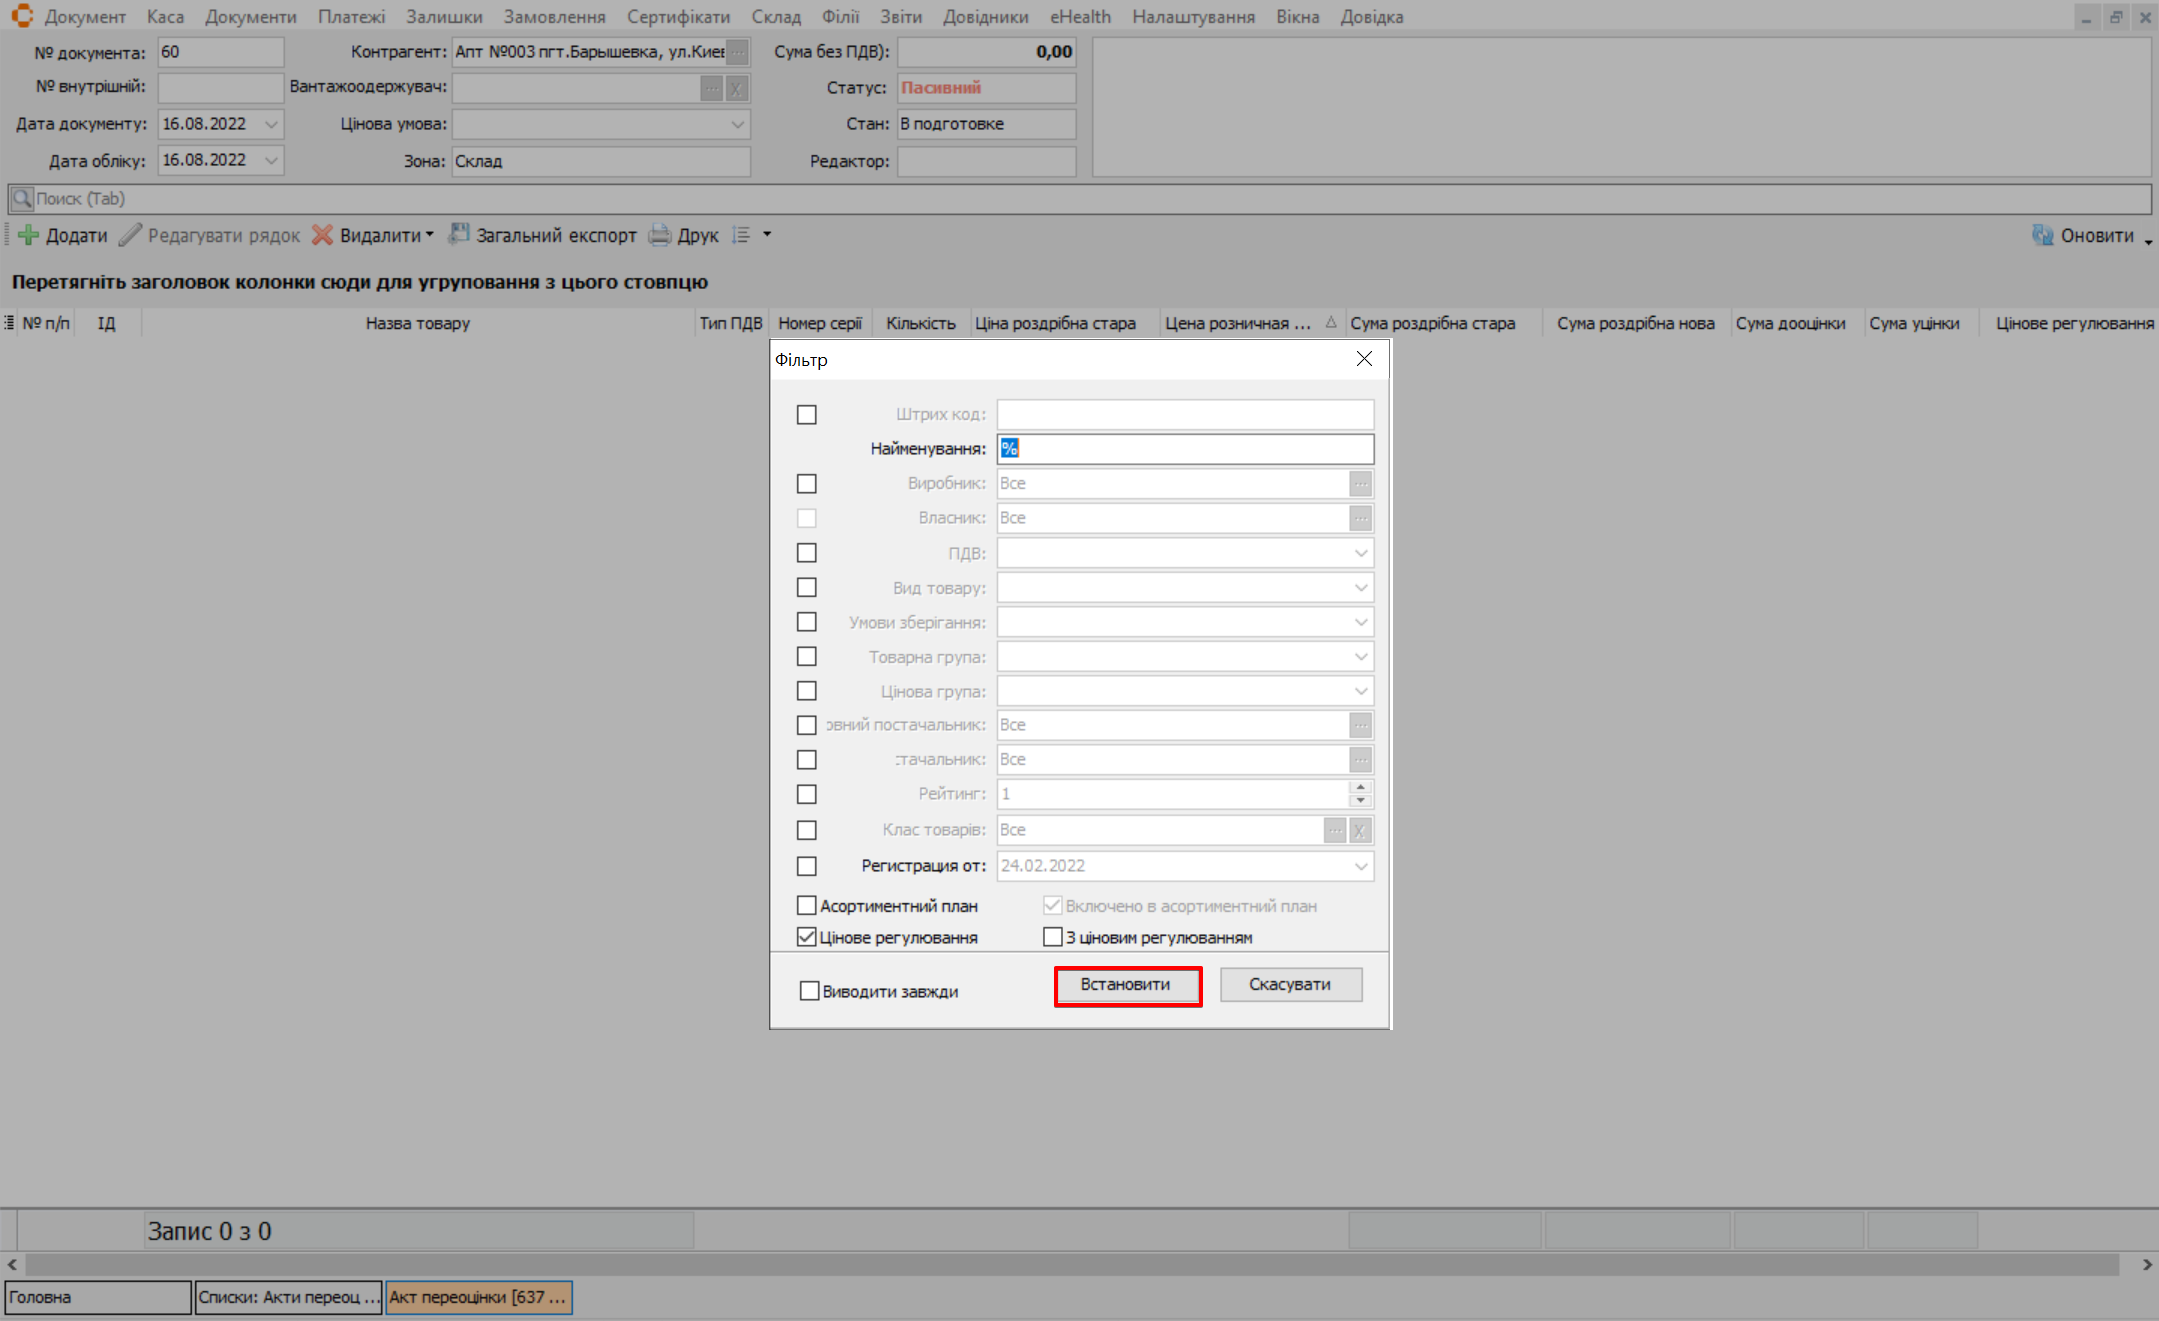Image resolution: width=2159 pixels, height=1321 pixels.
Task: Expand the Товарна група combo box
Action: [x=1360, y=657]
